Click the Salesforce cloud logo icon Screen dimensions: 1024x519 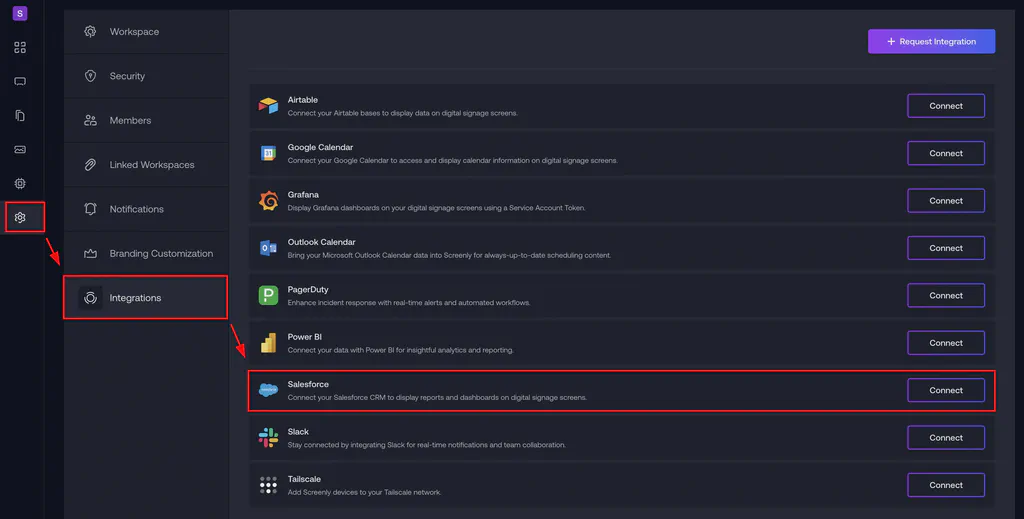[x=268, y=390]
